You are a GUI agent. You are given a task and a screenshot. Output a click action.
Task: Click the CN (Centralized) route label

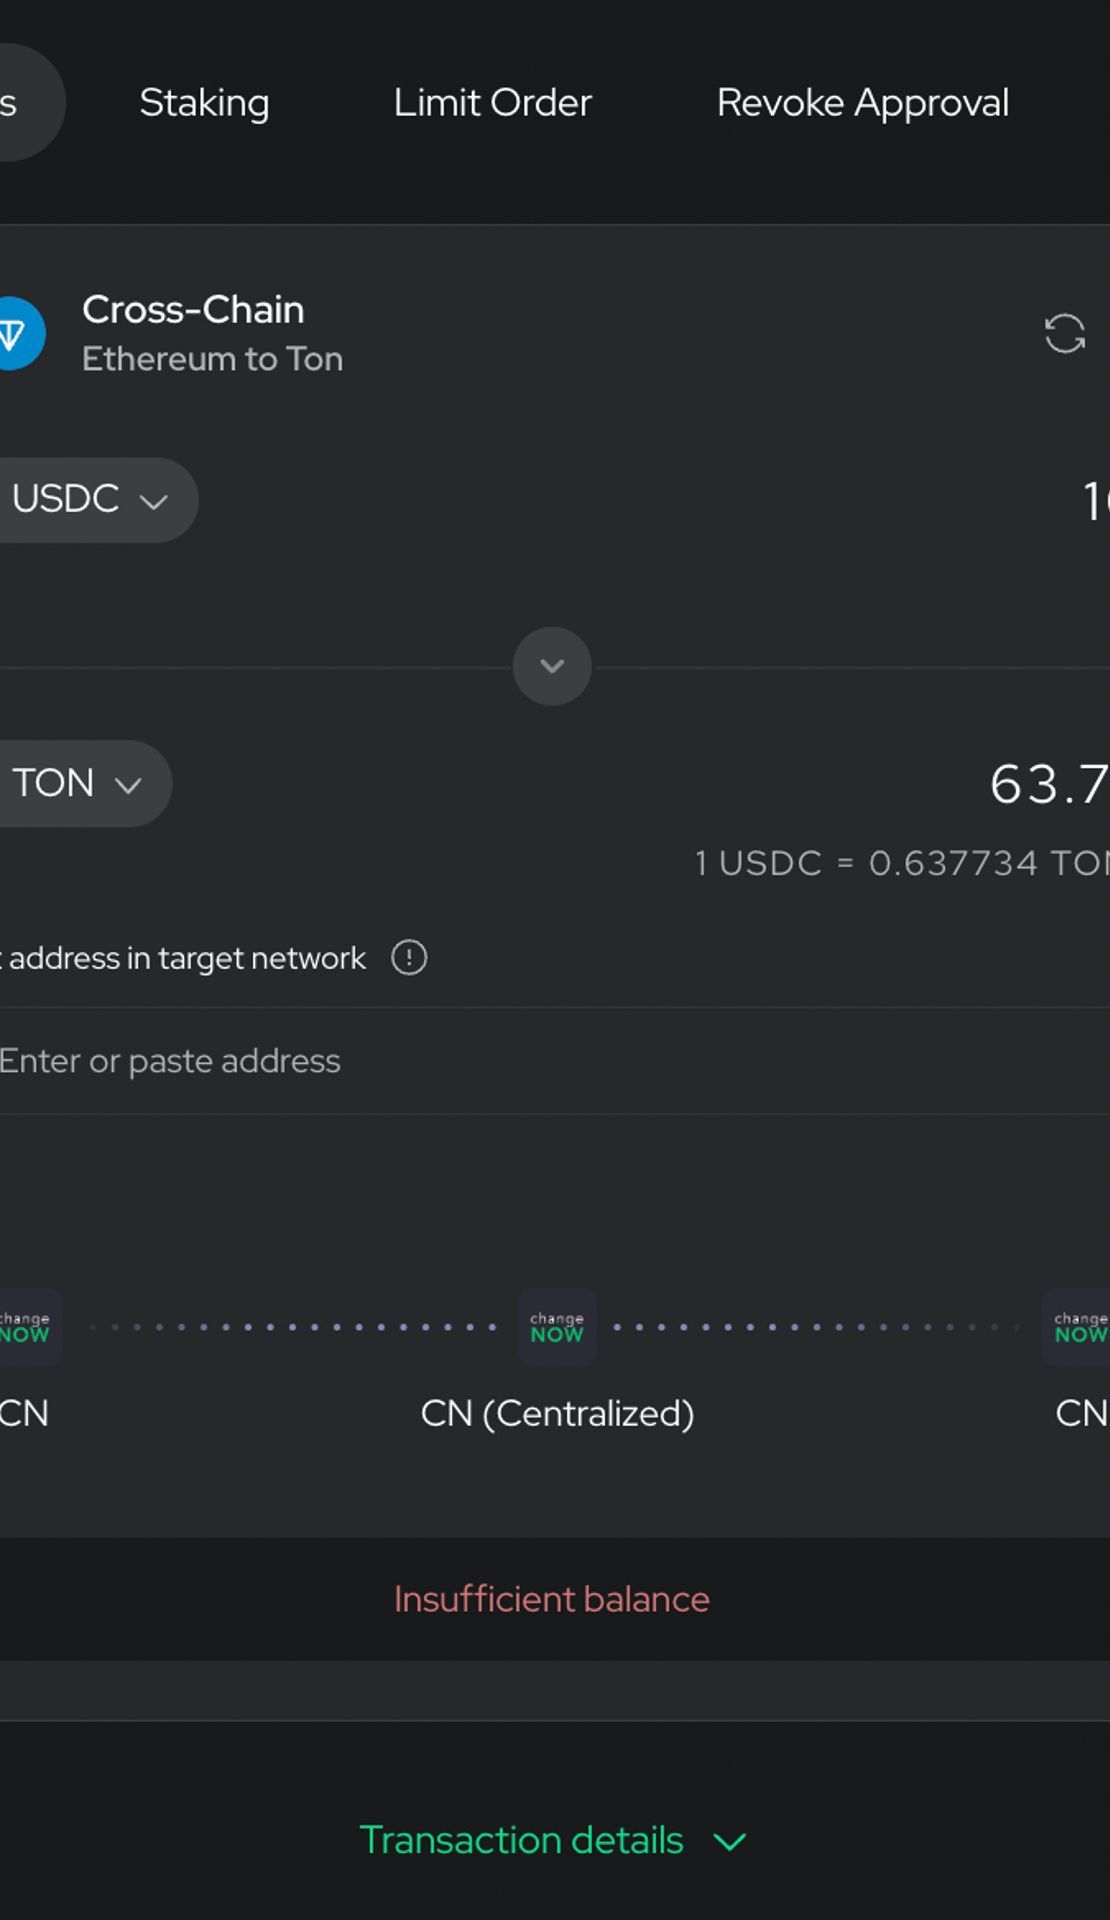coord(557,1413)
